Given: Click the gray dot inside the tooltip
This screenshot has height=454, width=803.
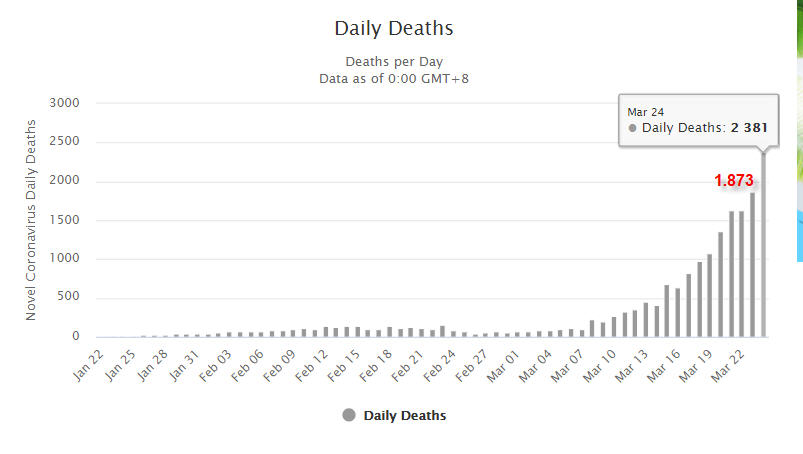Looking at the screenshot, I should coord(633,129).
